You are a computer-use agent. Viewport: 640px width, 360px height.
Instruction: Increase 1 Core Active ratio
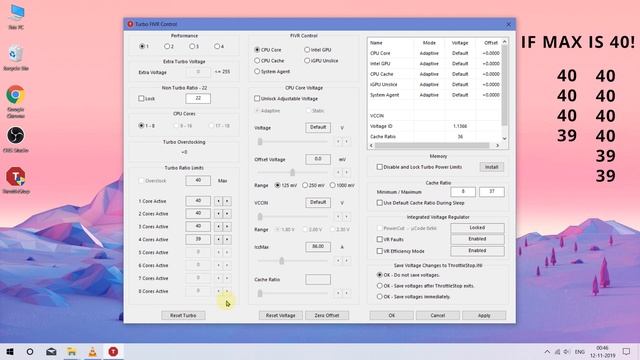[227, 201]
